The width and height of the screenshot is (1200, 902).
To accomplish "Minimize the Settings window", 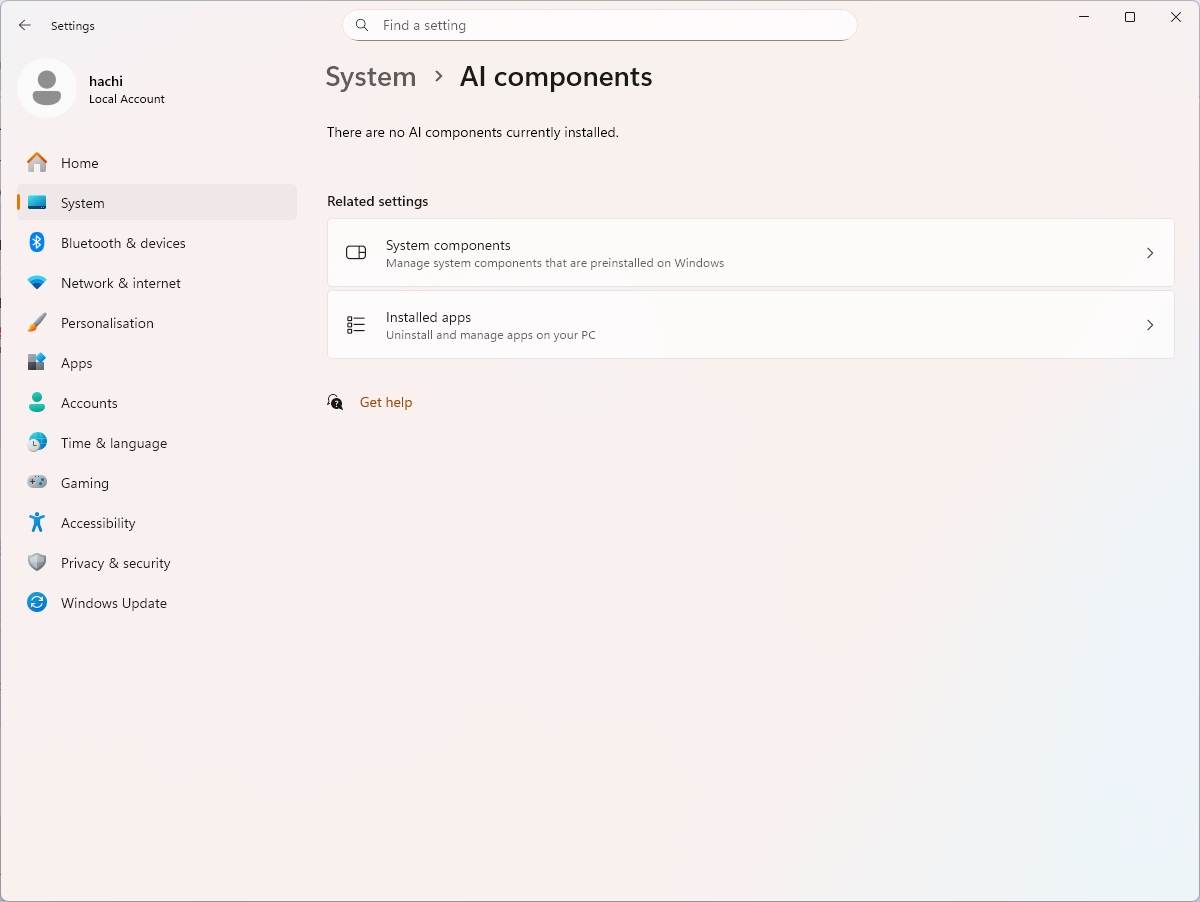I will [1084, 17].
